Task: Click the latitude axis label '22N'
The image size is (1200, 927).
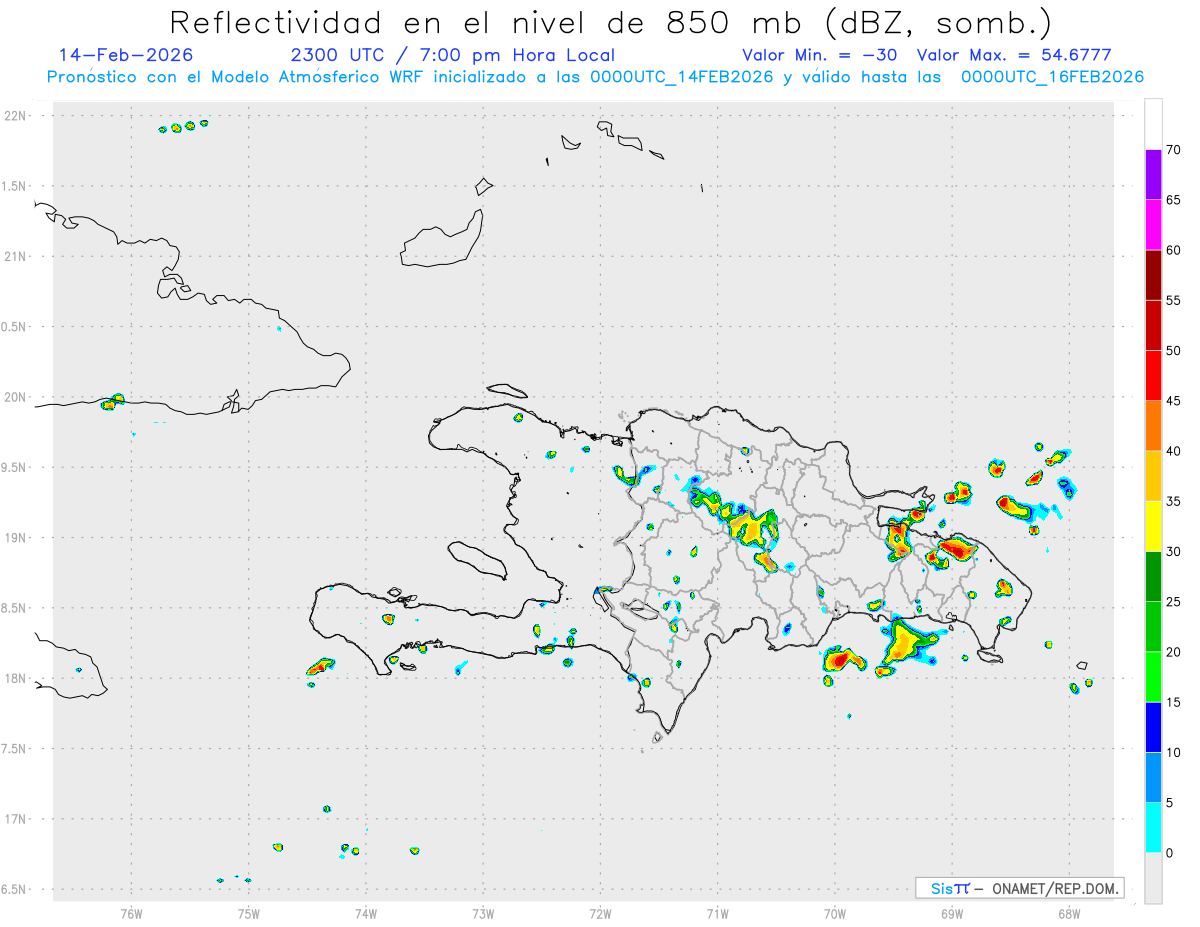Action: coord(17,116)
